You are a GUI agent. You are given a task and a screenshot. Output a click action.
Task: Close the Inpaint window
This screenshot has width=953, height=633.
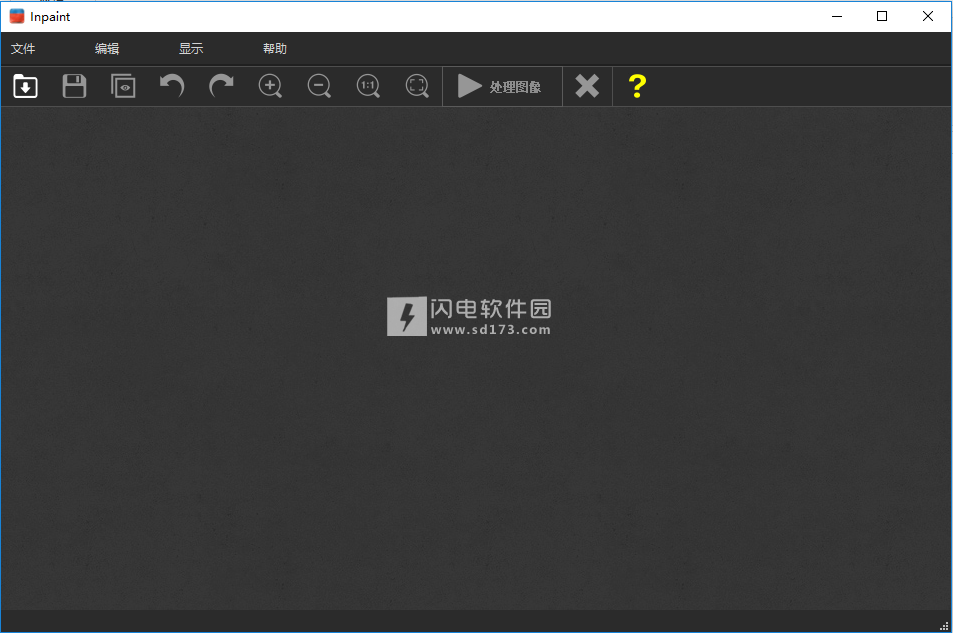click(927, 16)
